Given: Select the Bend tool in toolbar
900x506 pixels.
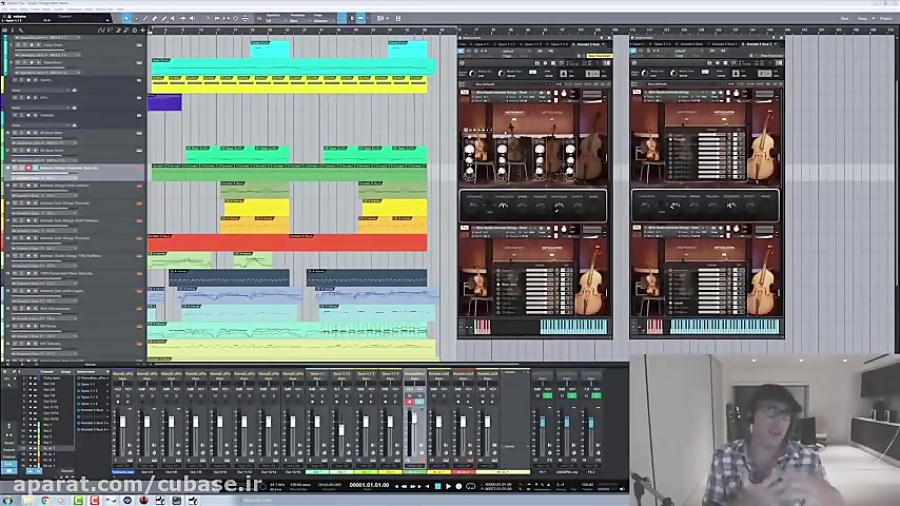Looking at the screenshot, I should (183, 18).
